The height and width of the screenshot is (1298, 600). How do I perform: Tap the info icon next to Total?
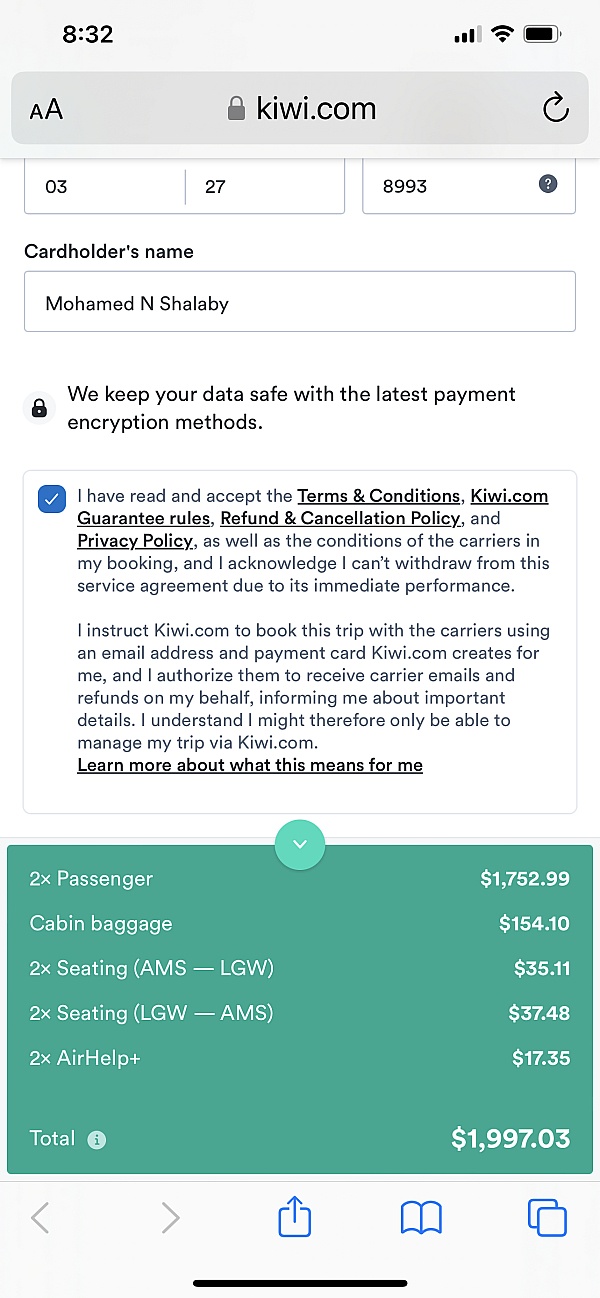point(95,1138)
